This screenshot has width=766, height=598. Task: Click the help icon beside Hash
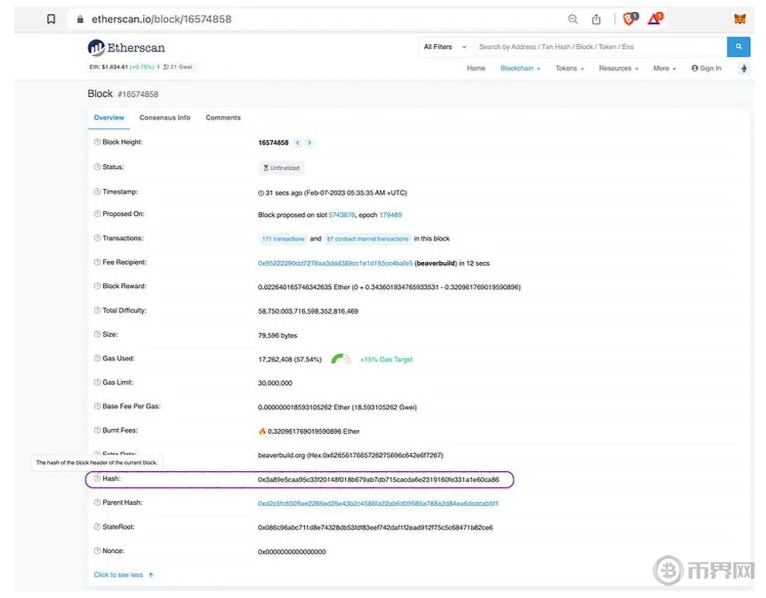(97, 479)
